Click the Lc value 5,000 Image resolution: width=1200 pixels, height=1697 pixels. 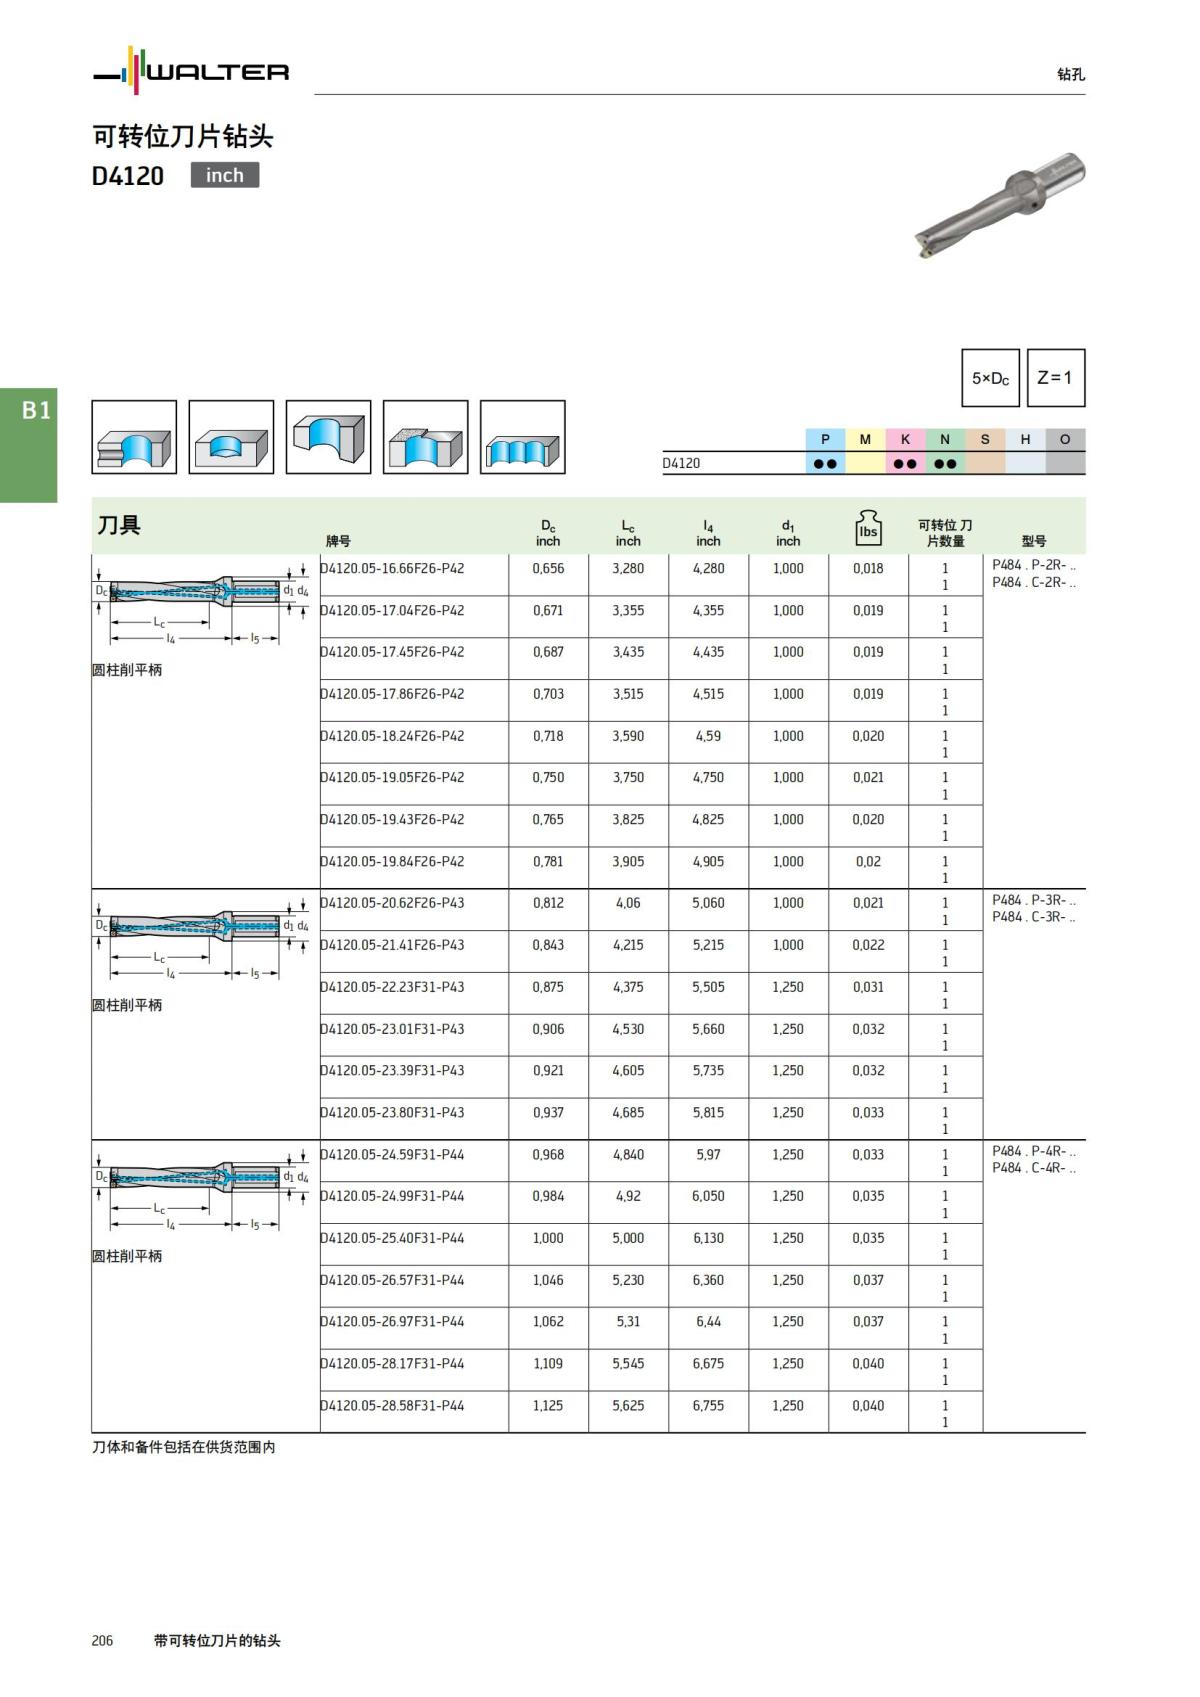tap(628, 1238)
